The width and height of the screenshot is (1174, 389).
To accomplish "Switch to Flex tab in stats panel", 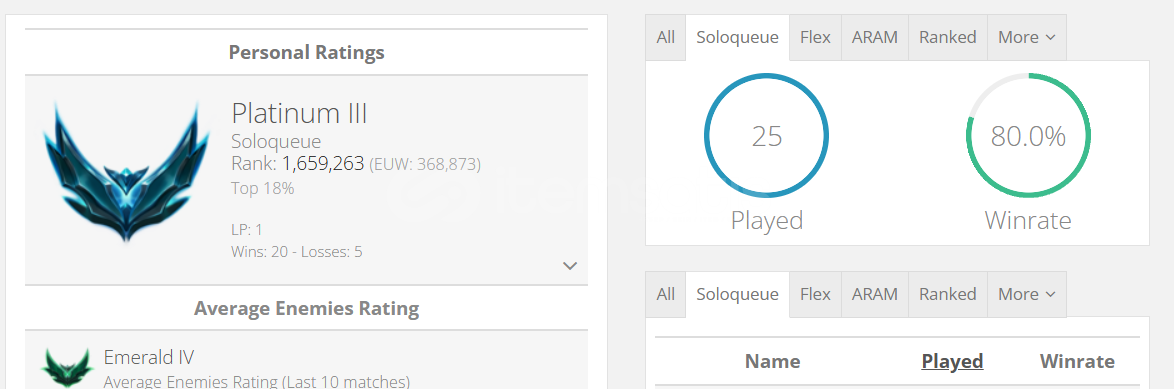I will tap(815, 37).
